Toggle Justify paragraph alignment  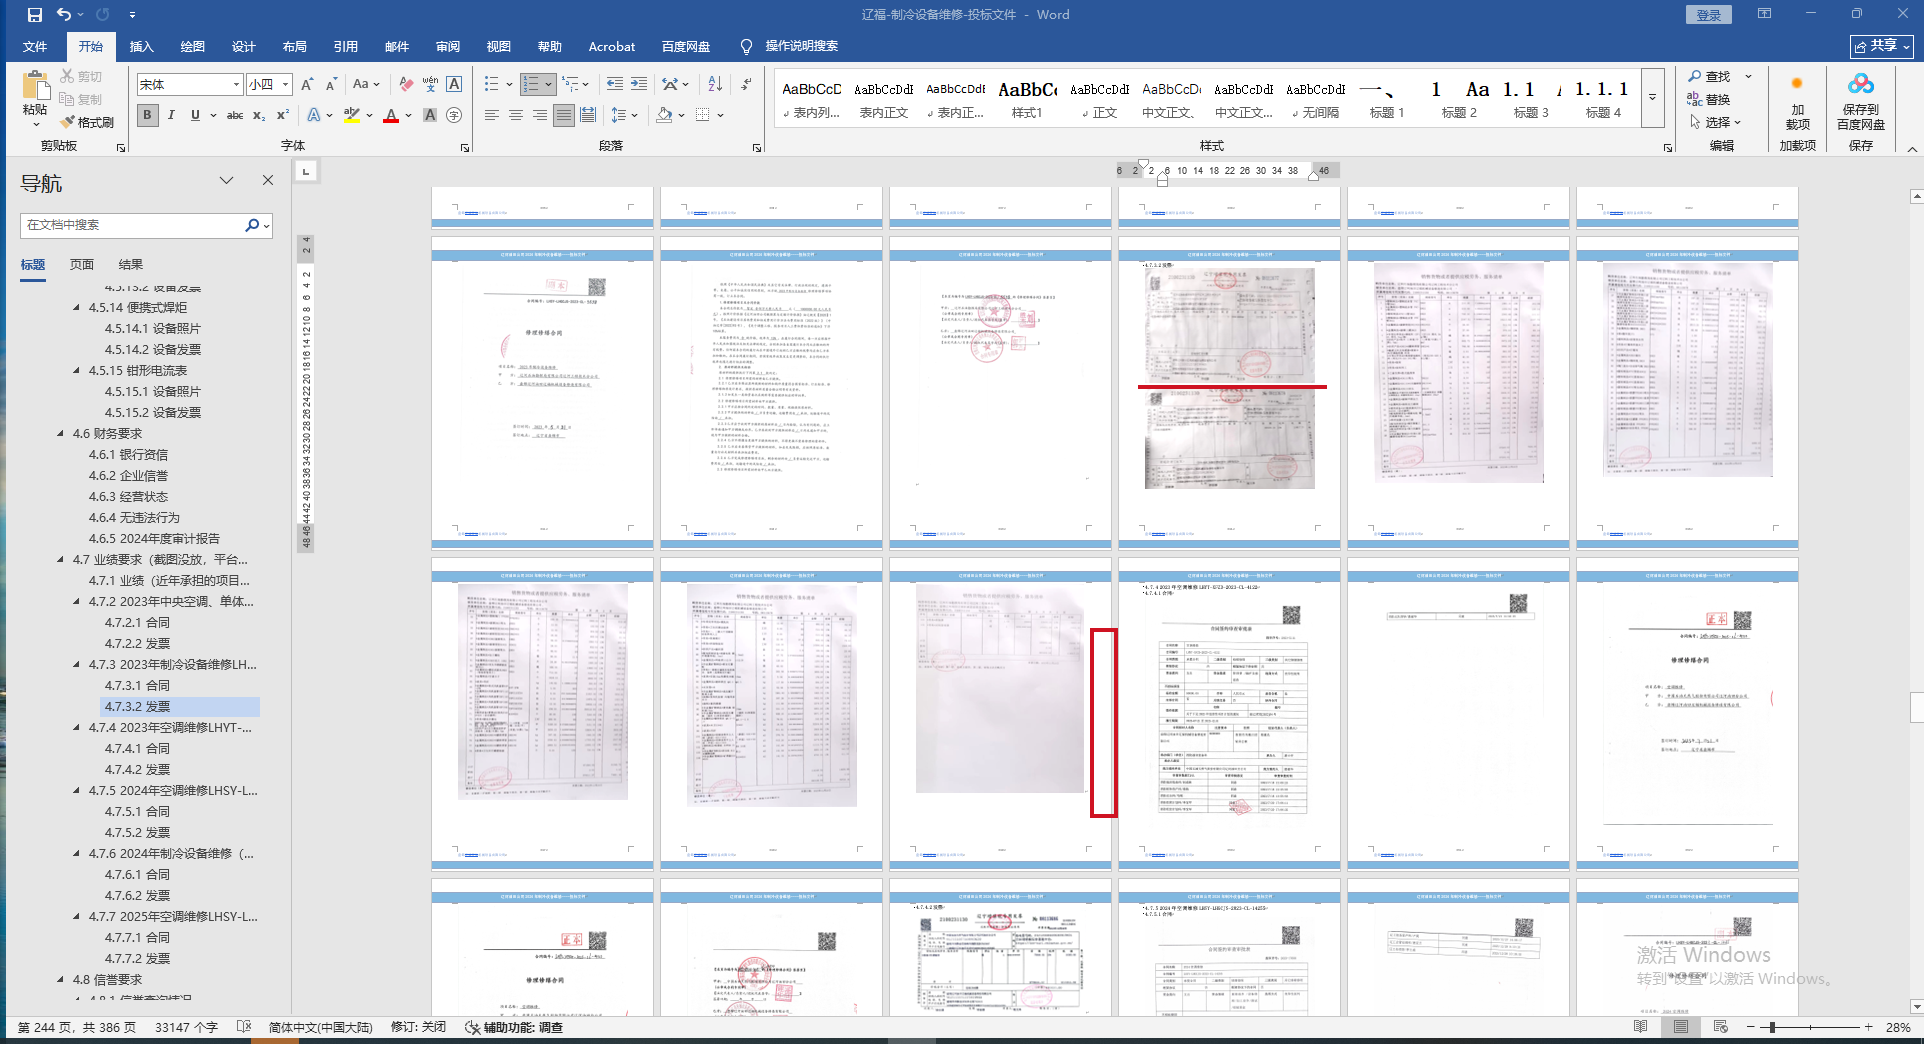click(564, 116)
